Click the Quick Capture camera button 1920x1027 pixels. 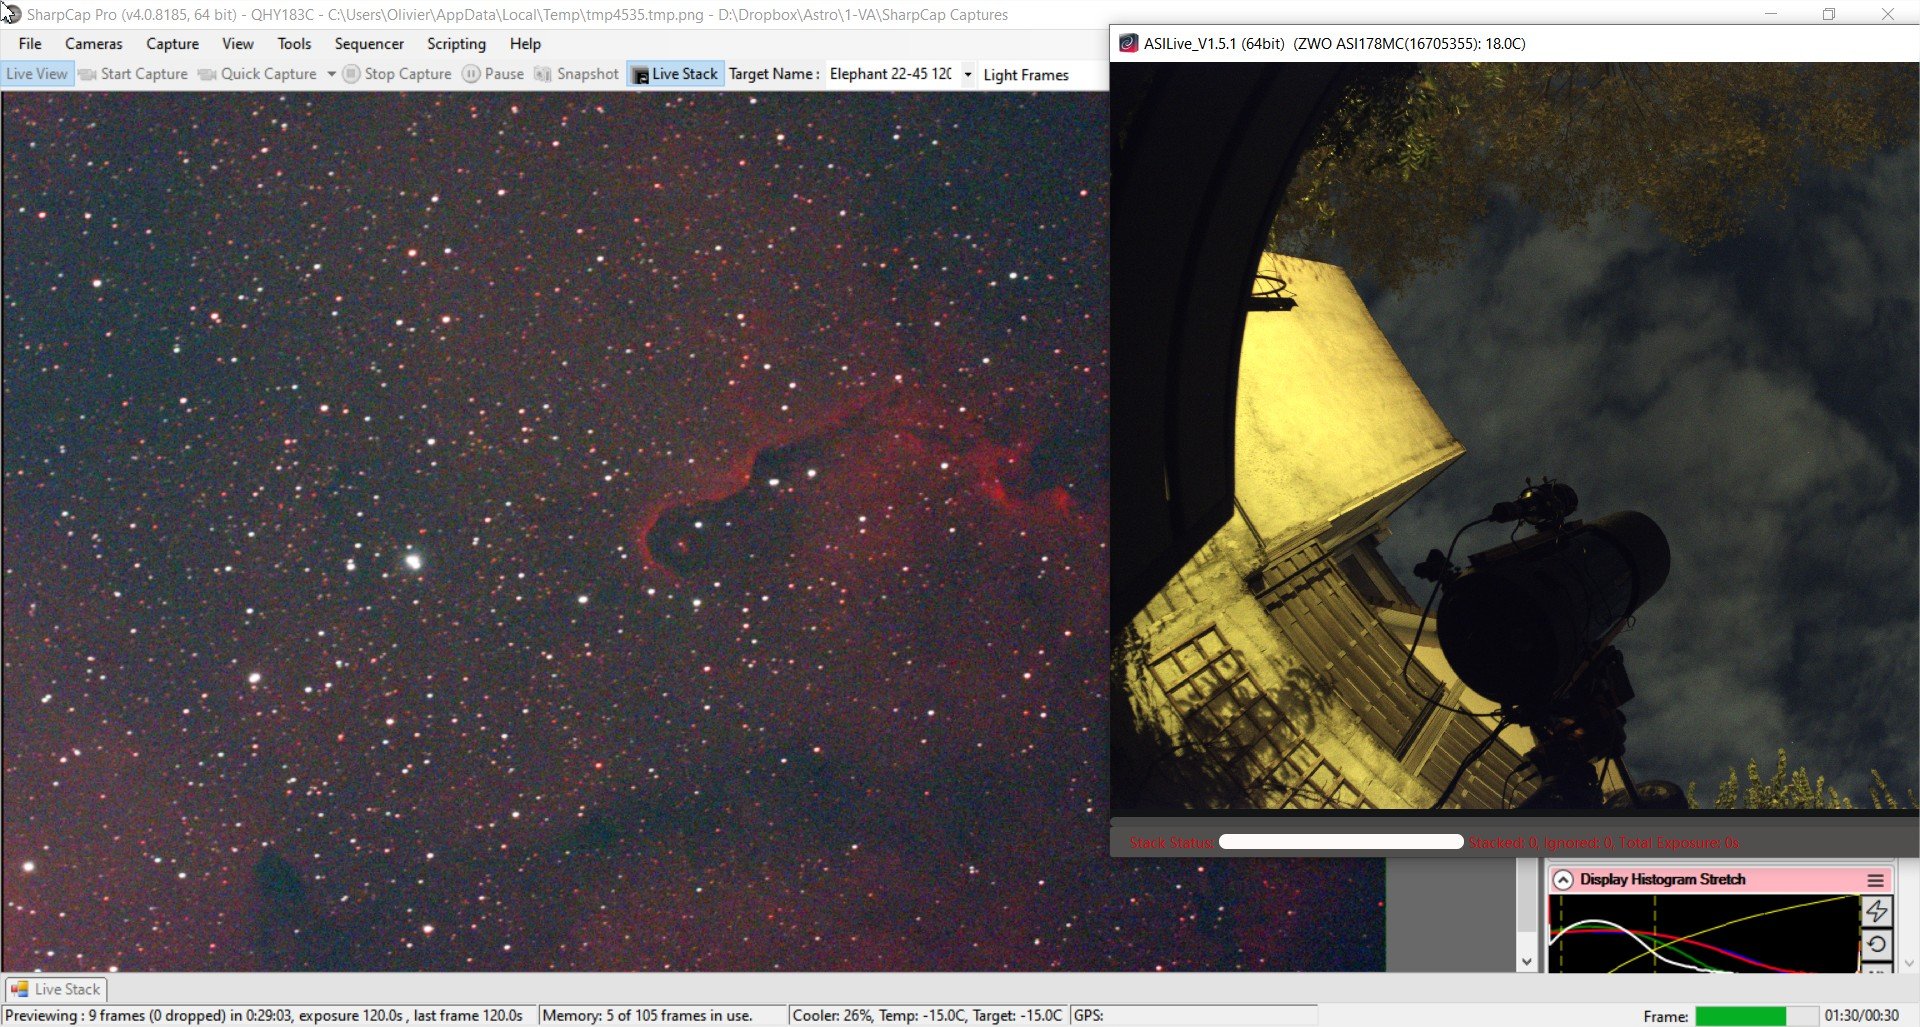(x=258, y=74)
